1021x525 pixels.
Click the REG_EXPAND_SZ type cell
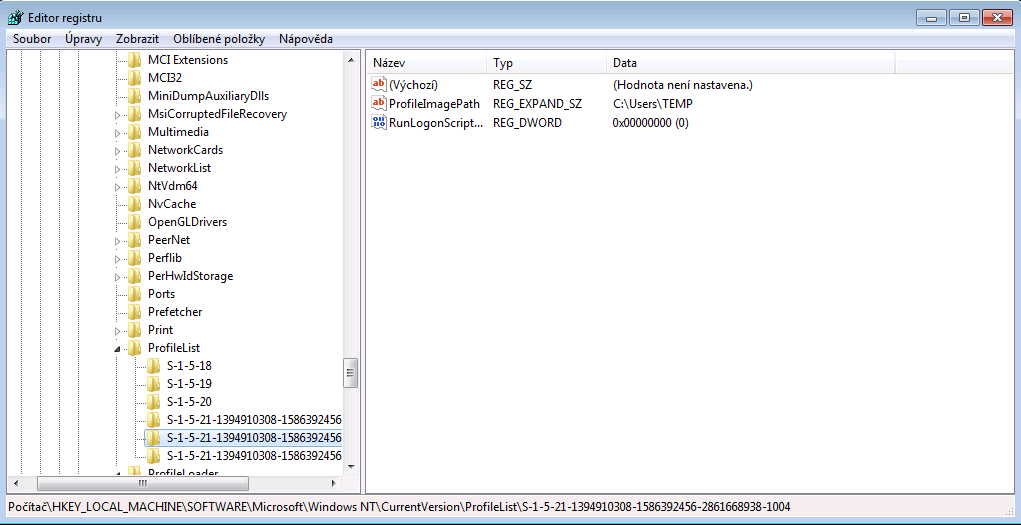coord(538,103)
